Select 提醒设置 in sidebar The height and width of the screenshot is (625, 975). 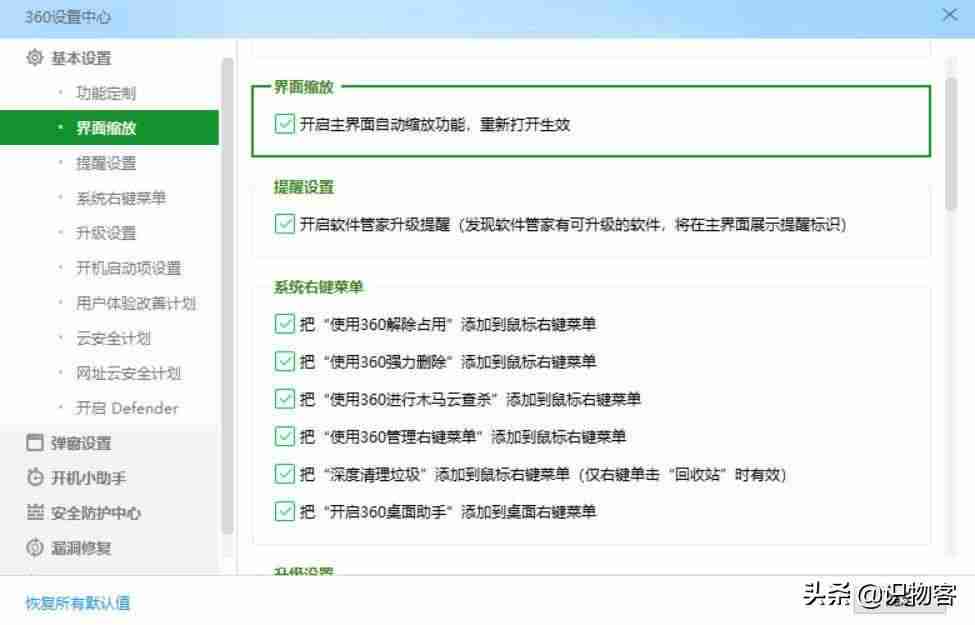pos(106,163)
